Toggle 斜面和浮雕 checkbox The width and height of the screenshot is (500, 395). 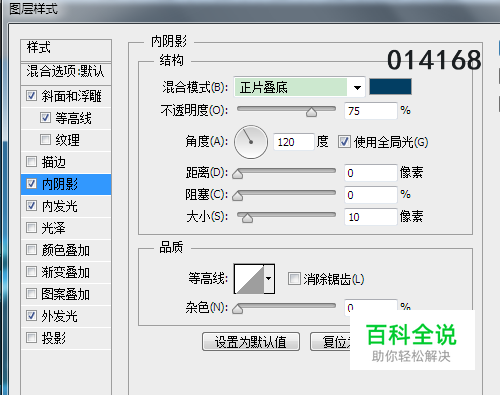(x=31, y=96)
